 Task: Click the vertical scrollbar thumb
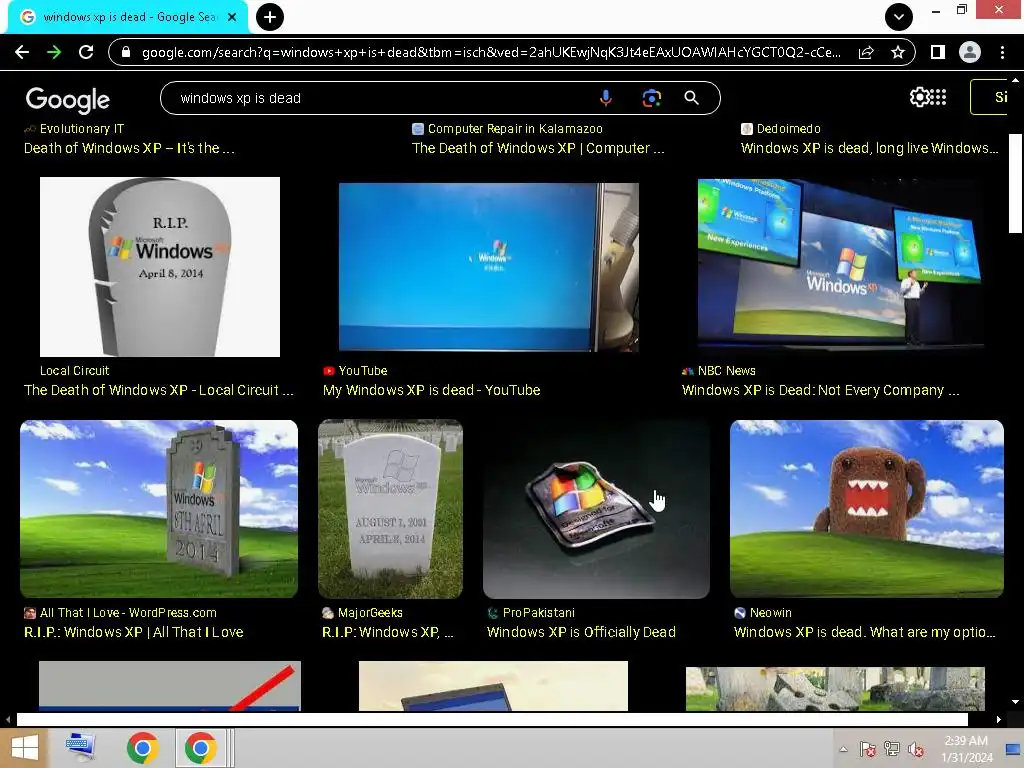pos(1015,183)
